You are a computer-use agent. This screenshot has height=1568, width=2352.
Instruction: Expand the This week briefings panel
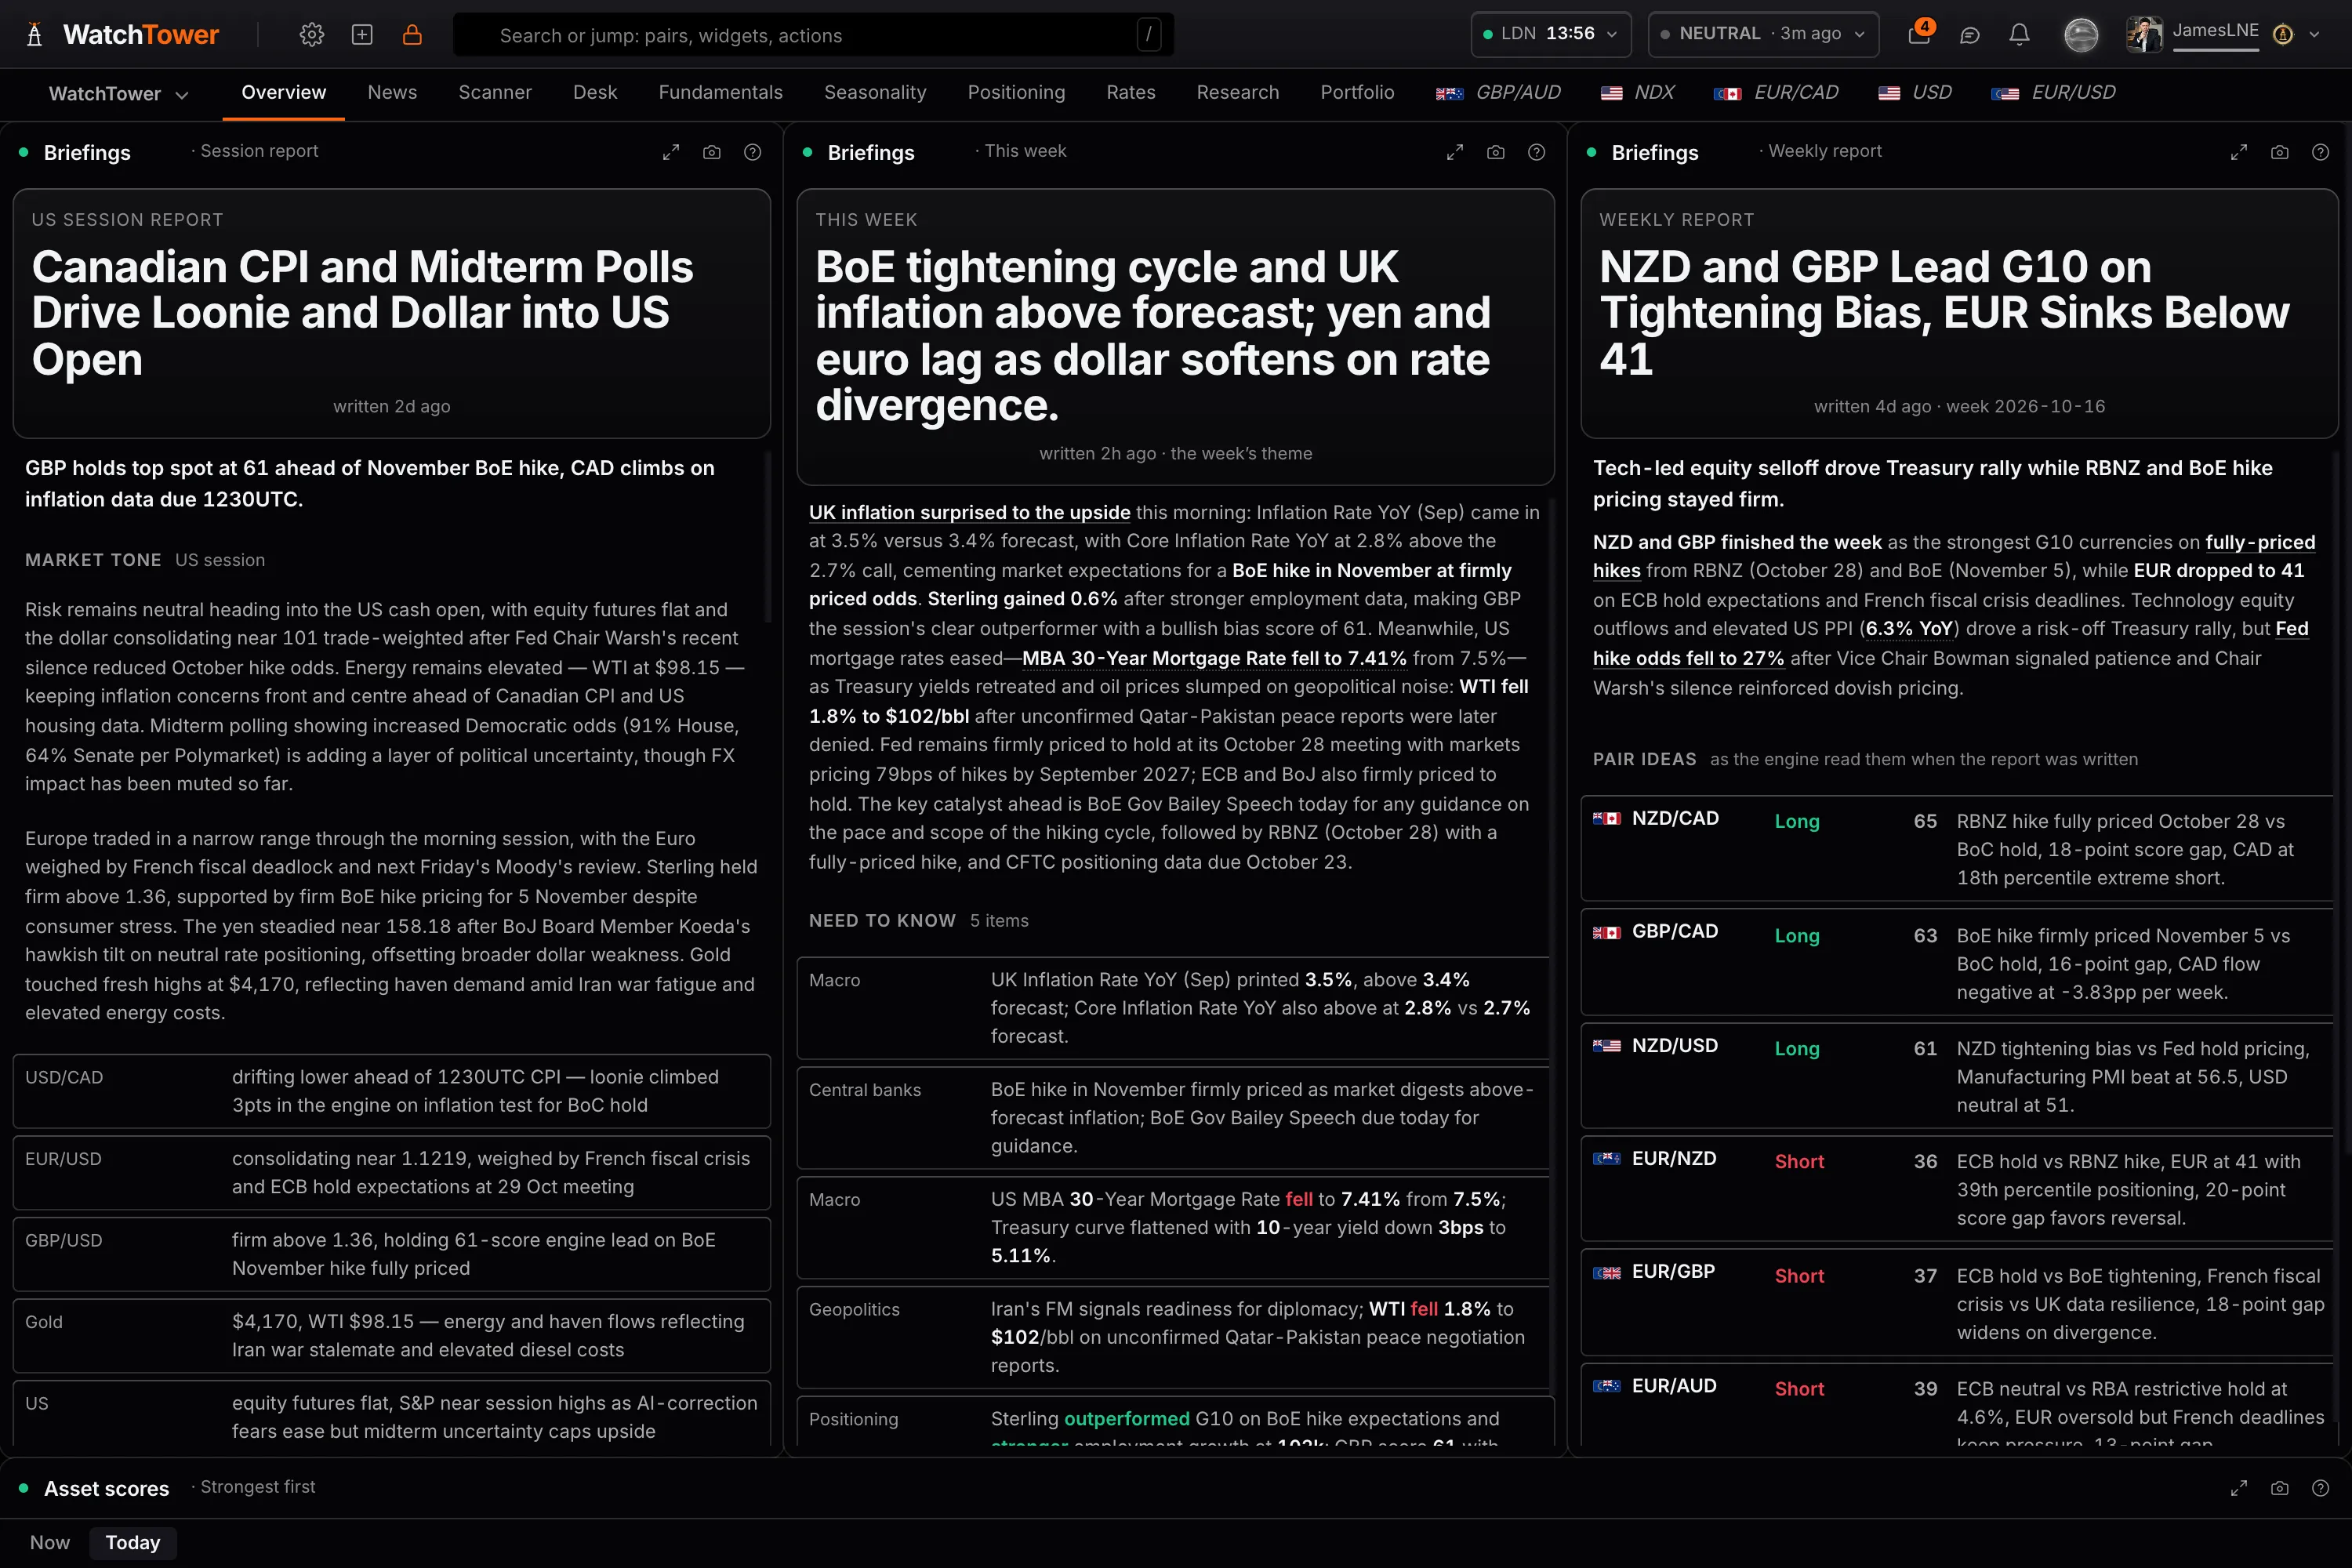[x=1455, y=152]
